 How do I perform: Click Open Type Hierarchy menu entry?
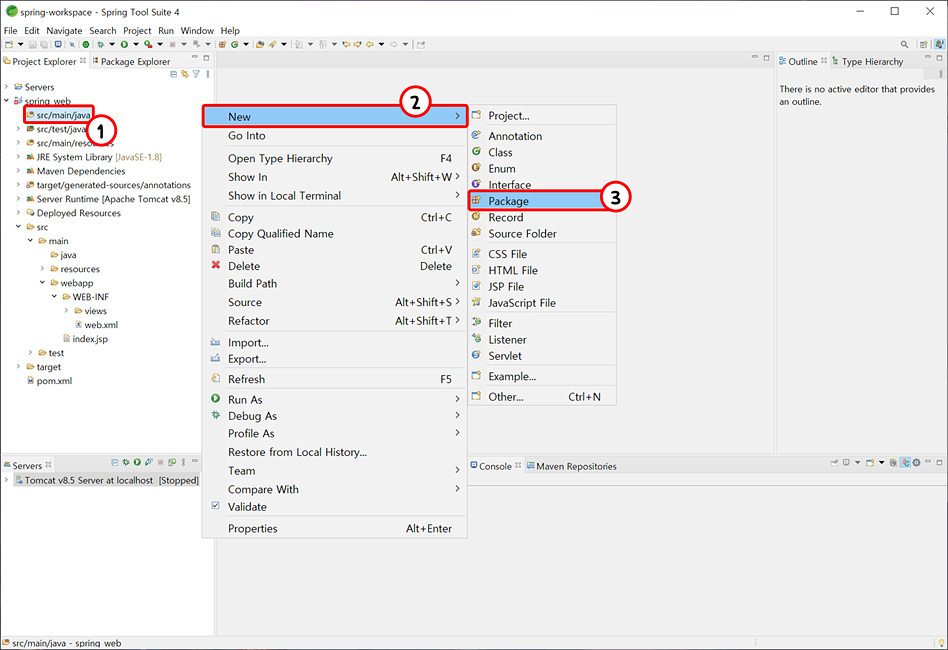pyautogui.click(x=334, y=158)
